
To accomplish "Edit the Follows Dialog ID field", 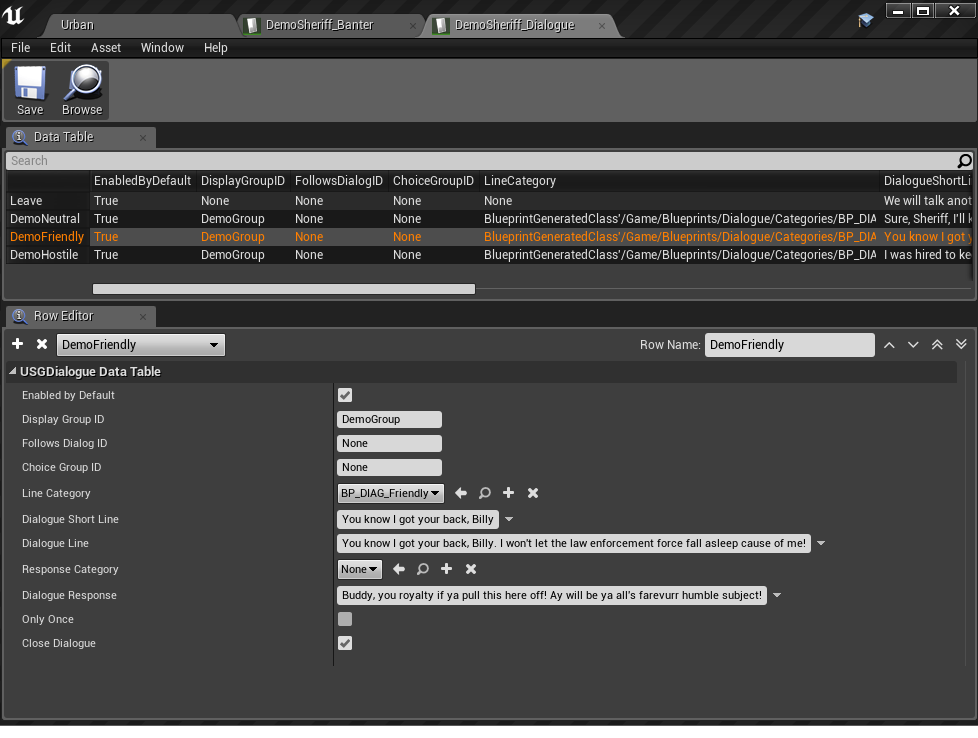I will pos(389,444).
